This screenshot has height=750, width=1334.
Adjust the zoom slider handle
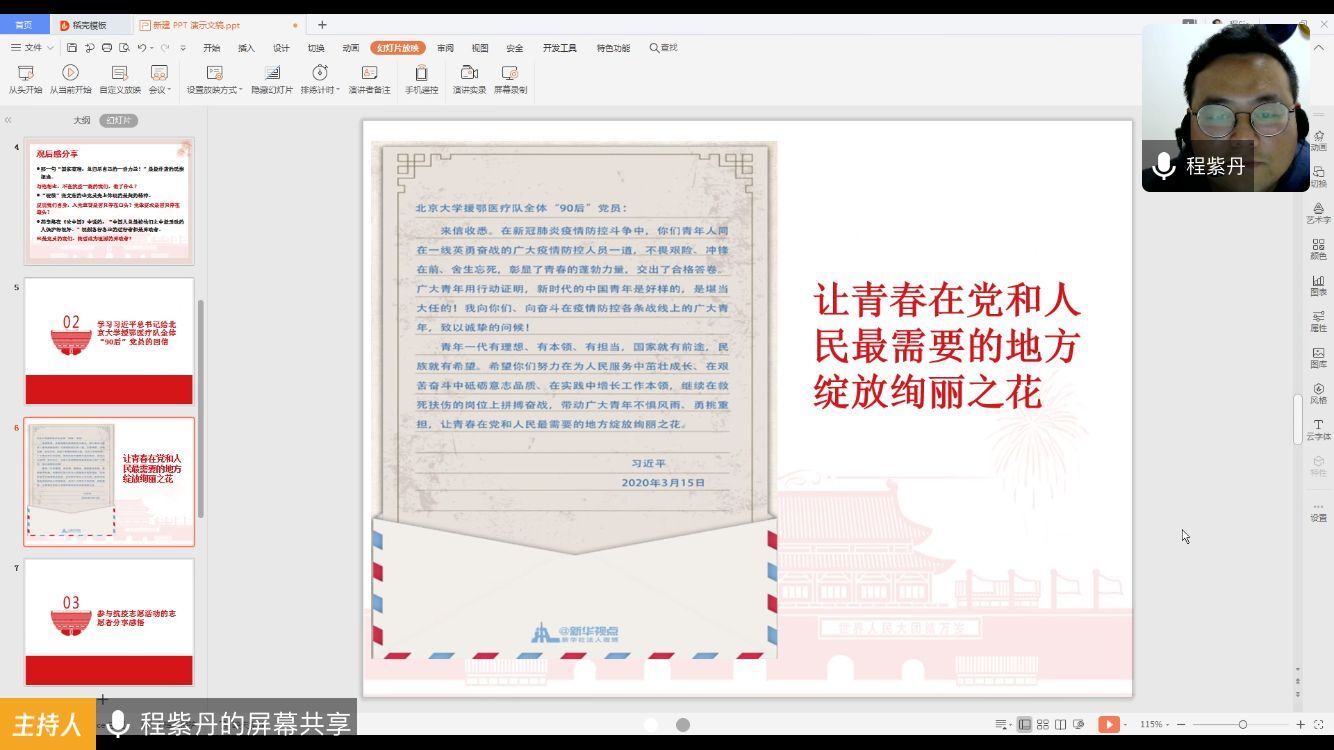(1242, 724)
